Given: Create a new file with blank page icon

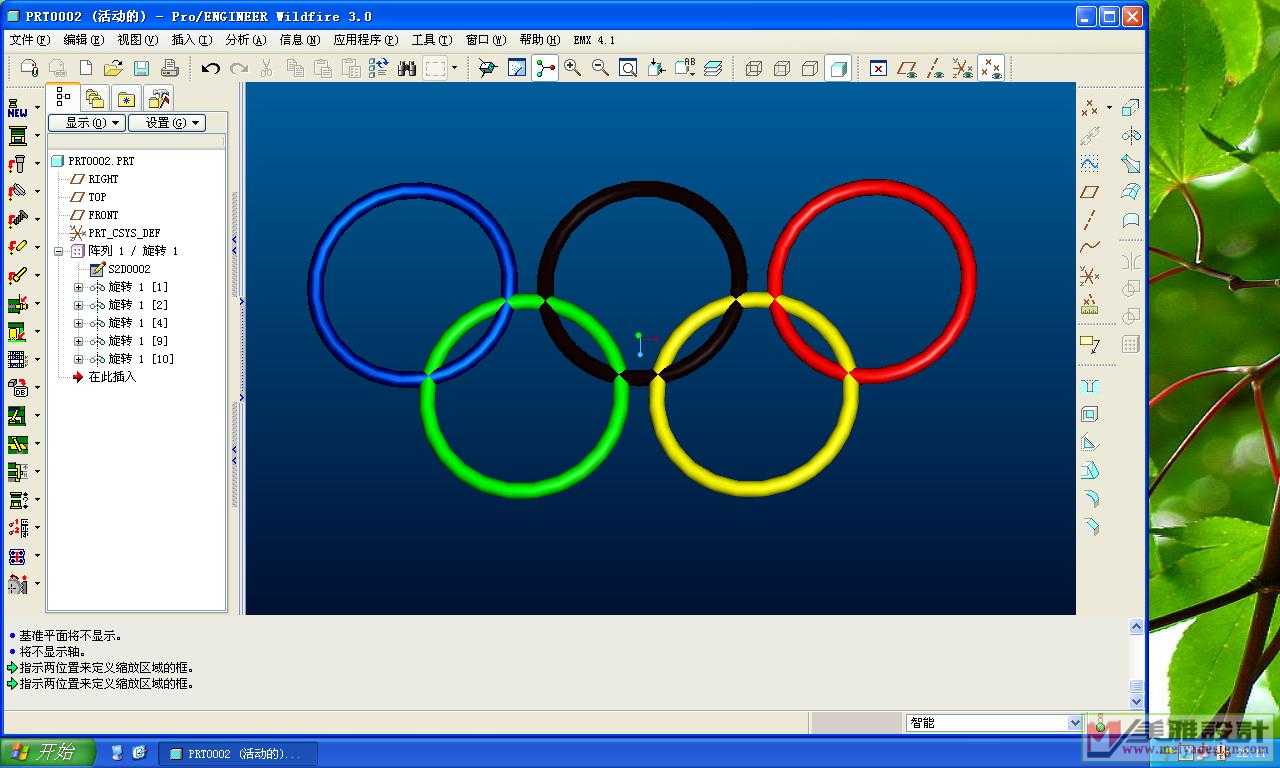Looking at the screenshot, I should click(86, 68).
